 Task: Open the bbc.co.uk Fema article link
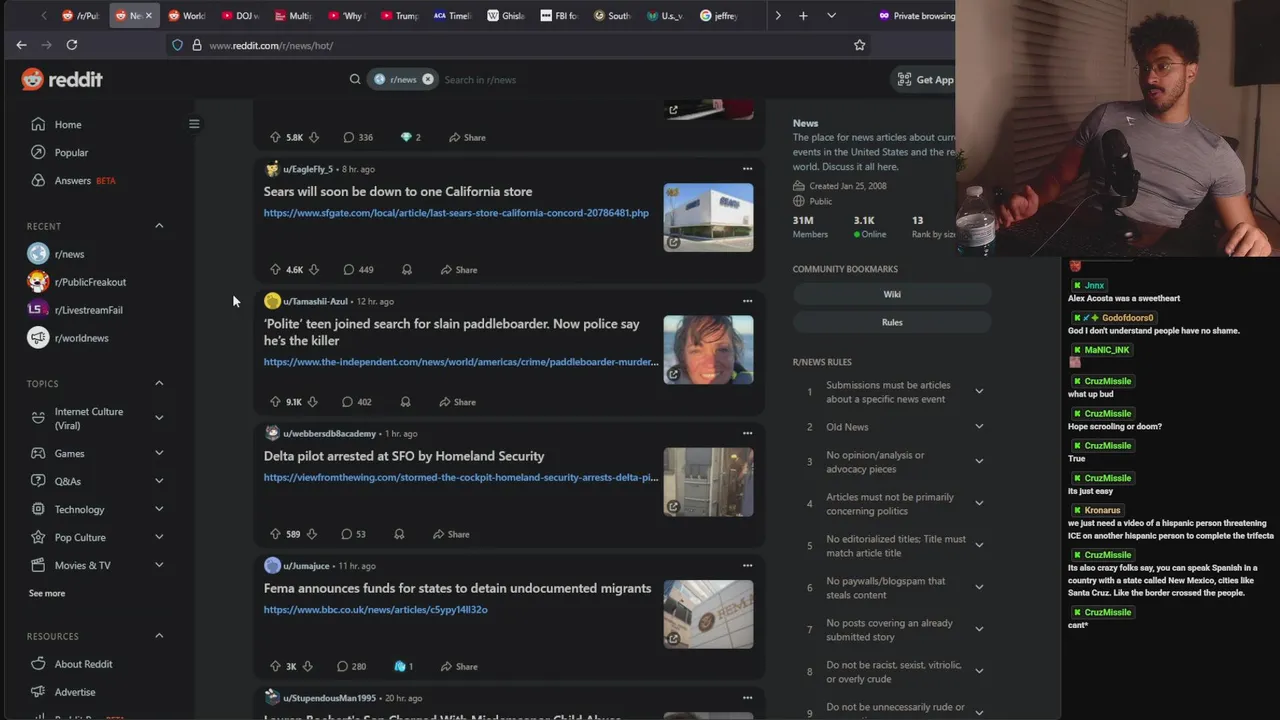[376, 609]
